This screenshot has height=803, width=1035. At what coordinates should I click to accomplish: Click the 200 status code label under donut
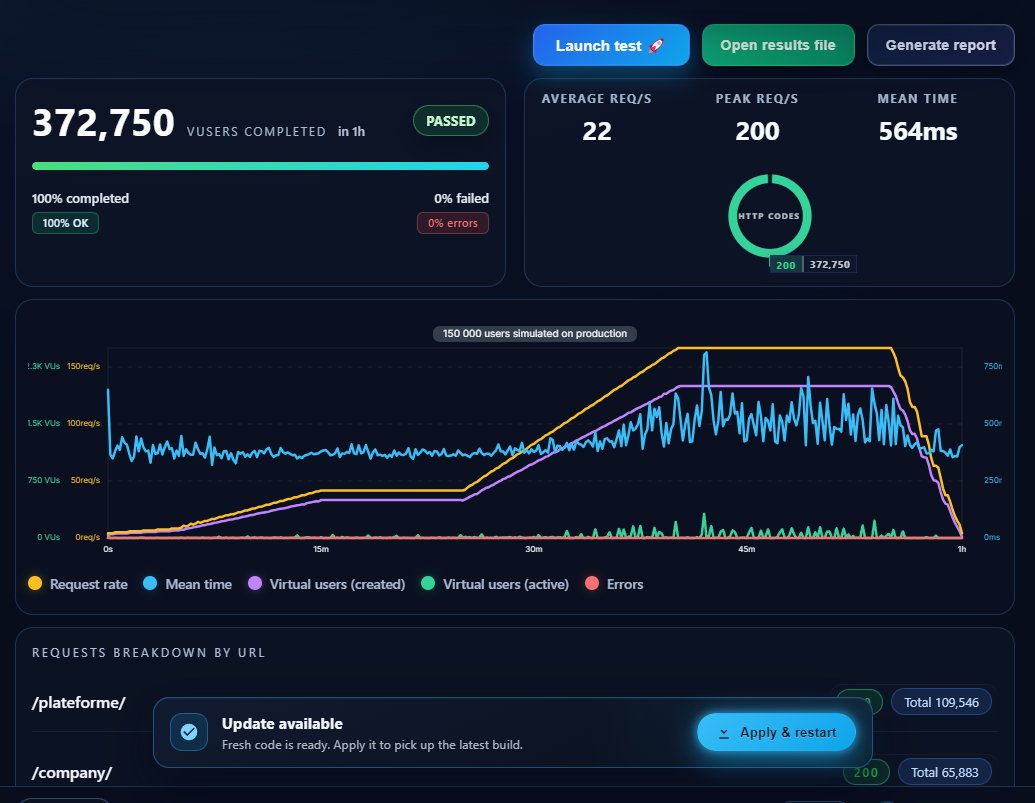tap(785, 265)
